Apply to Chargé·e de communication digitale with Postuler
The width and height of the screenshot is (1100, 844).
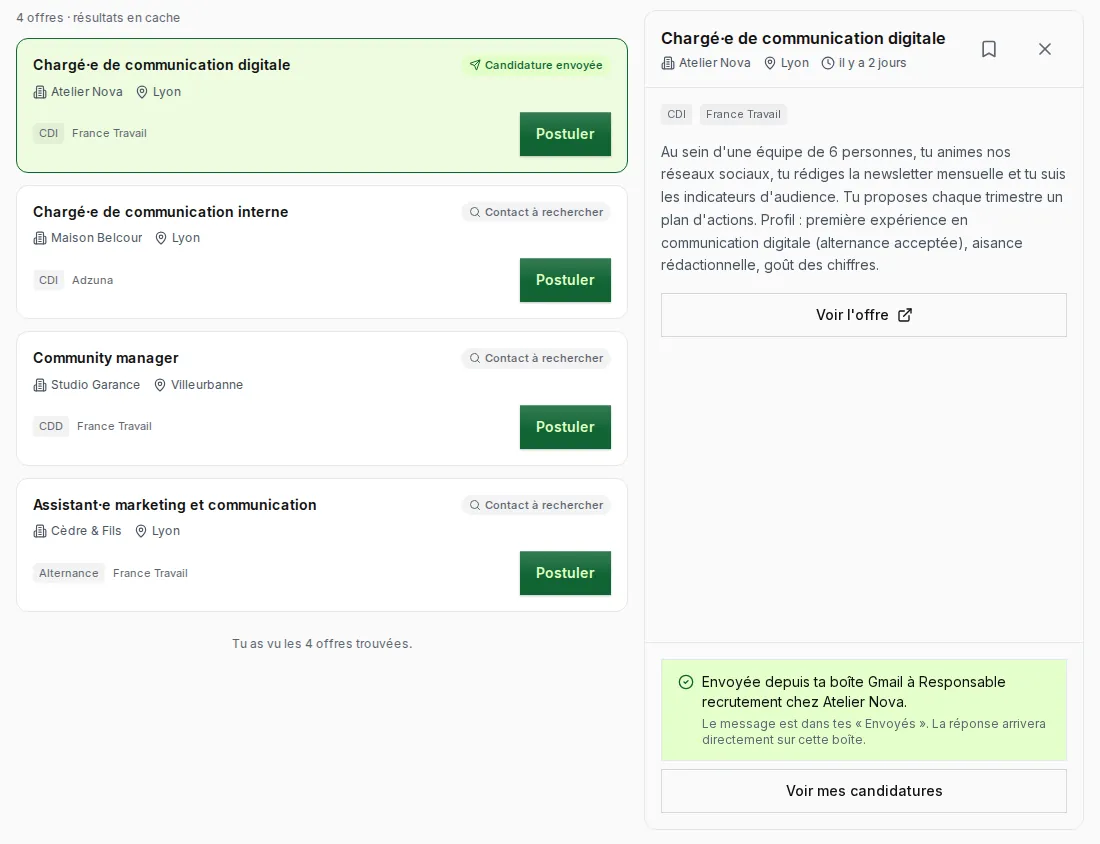pyautogui.click(x=565, y=134)
